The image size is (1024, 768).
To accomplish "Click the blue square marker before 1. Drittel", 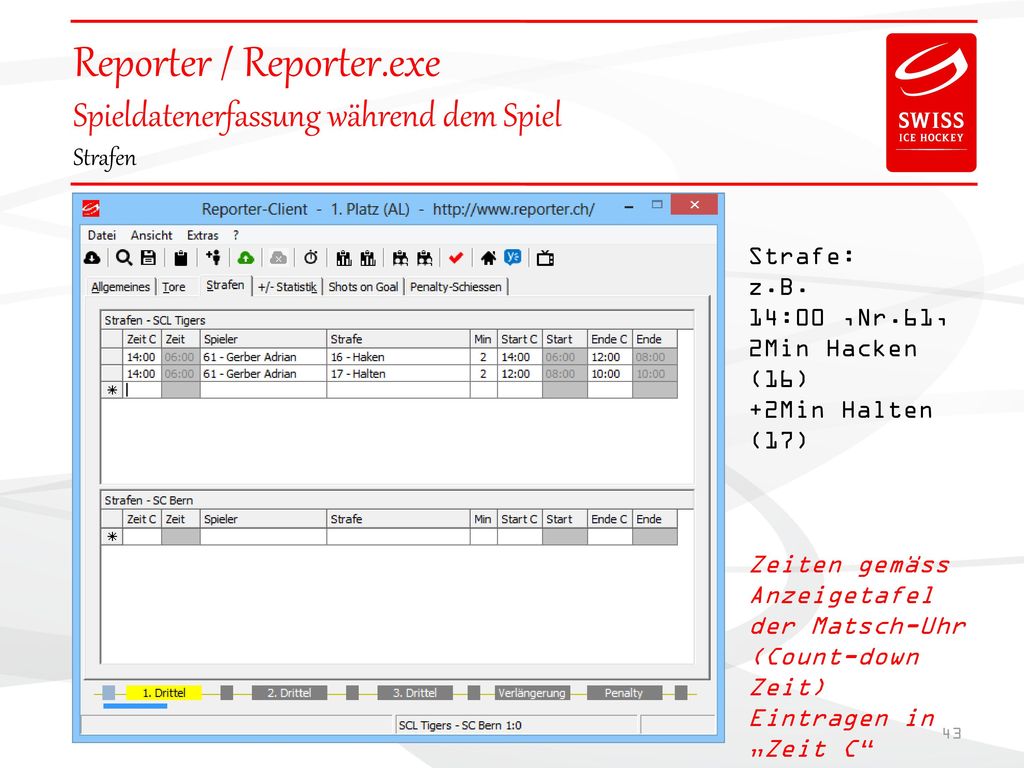I will [x=109, y=693].
